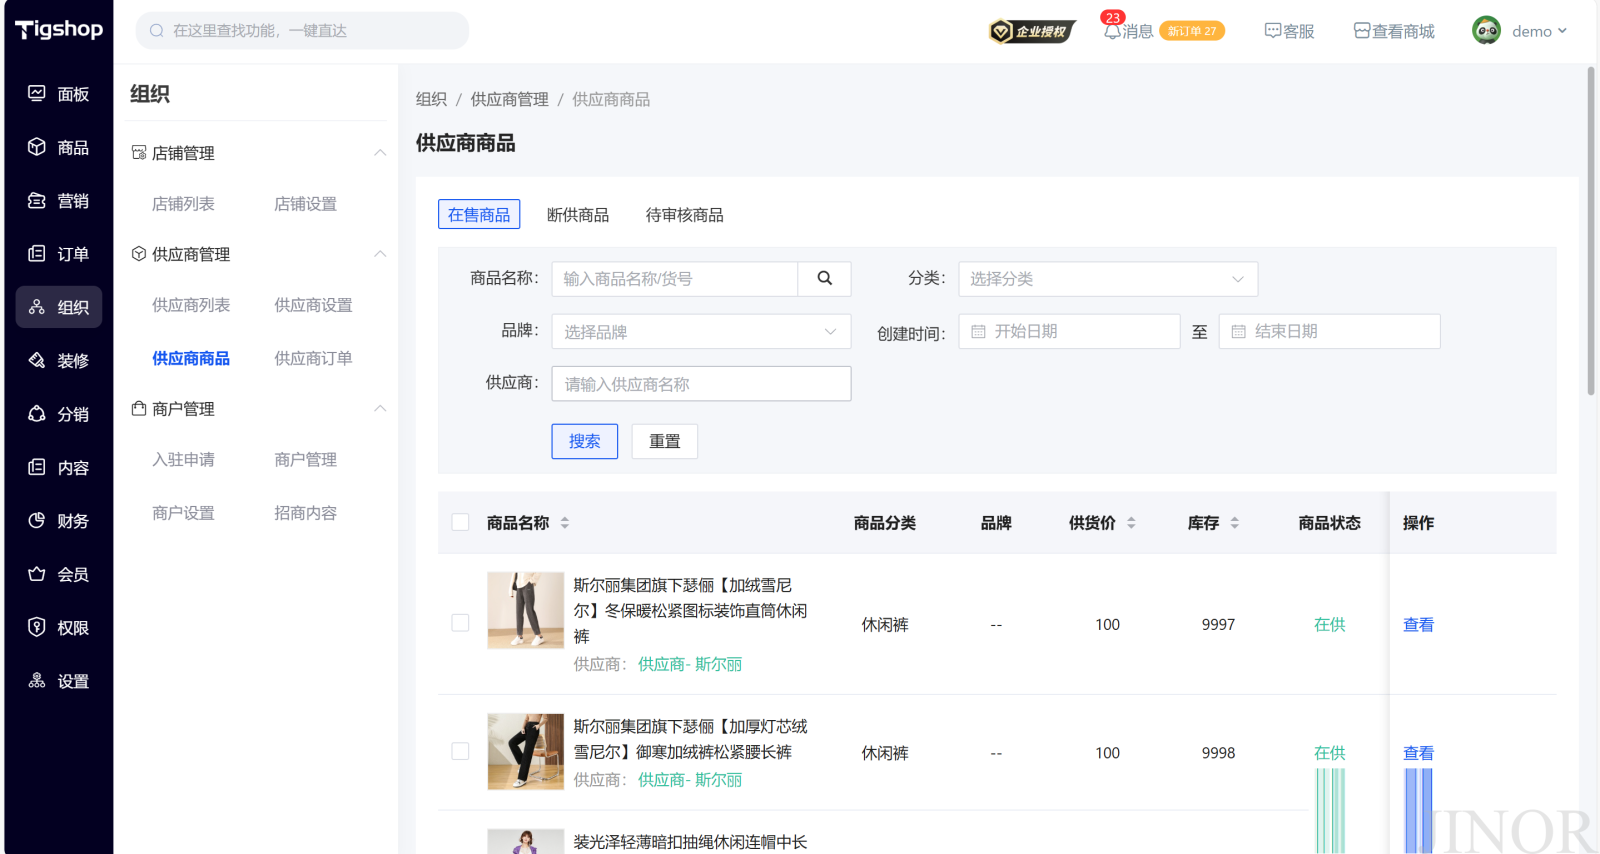The image size is (1600, 854).
Task: Open 入驻申请 submenu item
Action: click(183, 460)
